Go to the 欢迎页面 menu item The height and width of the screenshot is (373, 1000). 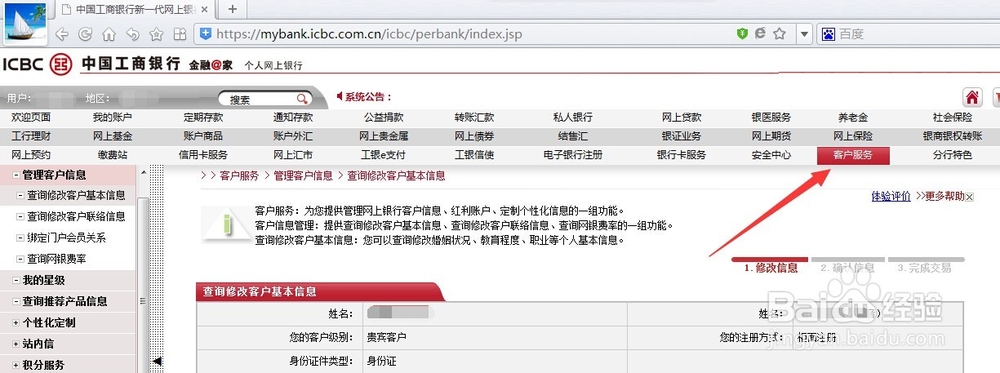point(31,117)
